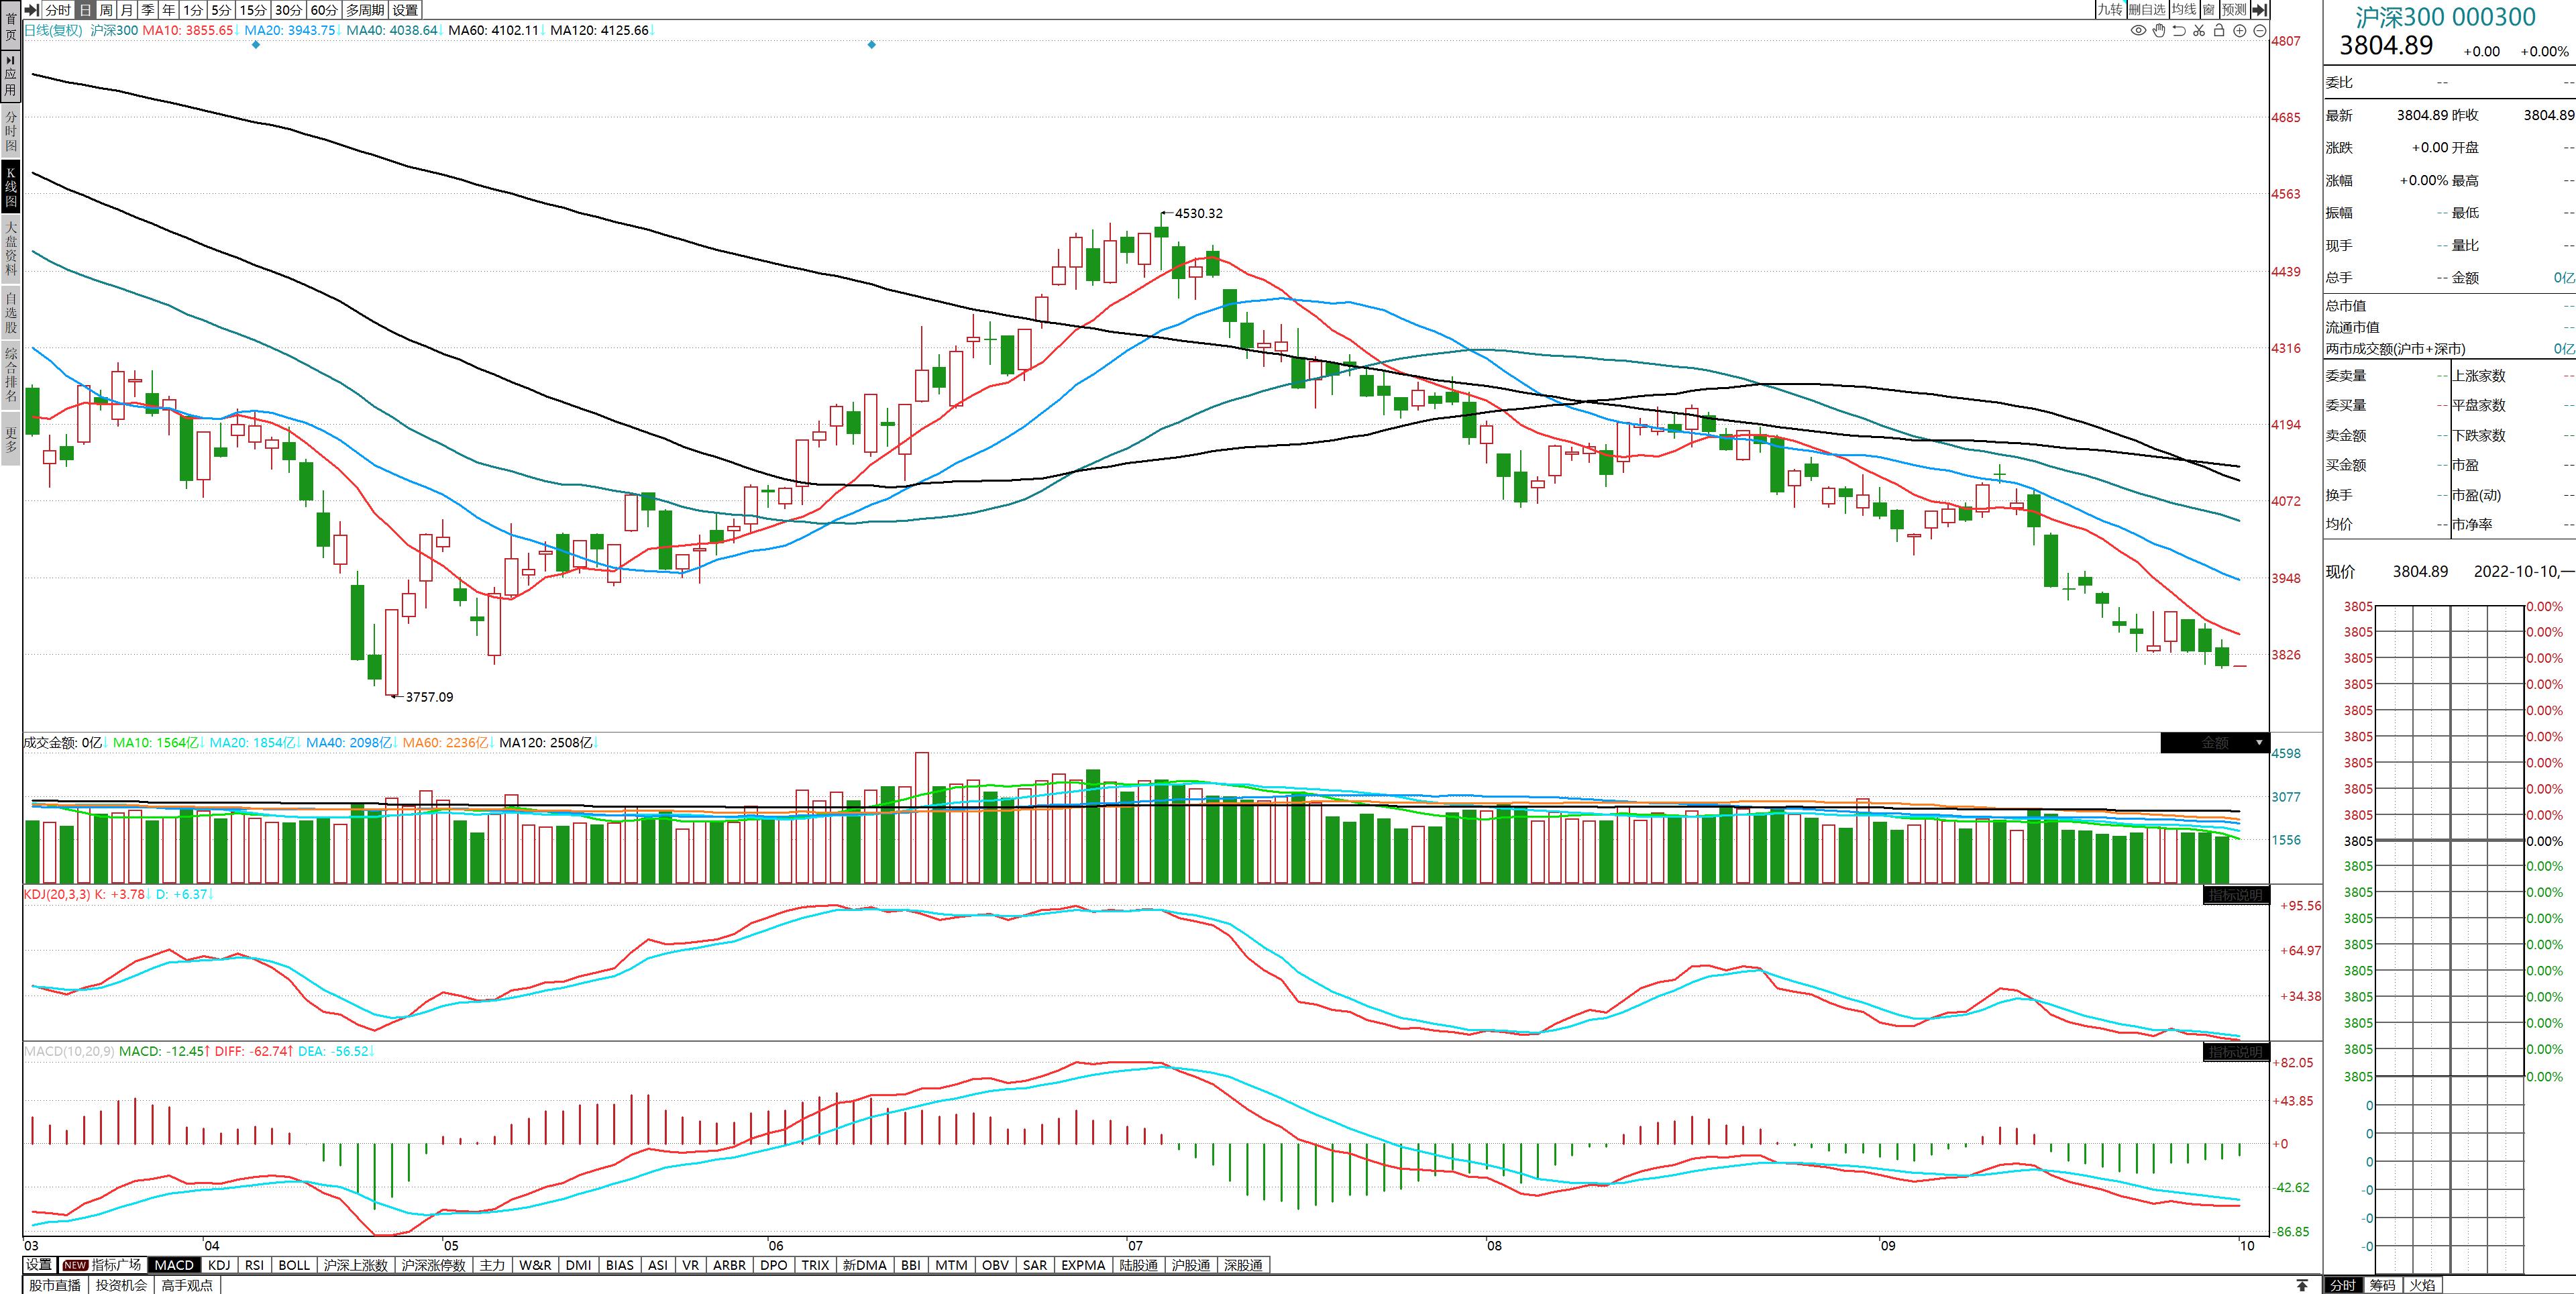The image size is (2576, 1294).
Task: Collapse right panel using top-right arrow icon
Action: point(2261,10)
